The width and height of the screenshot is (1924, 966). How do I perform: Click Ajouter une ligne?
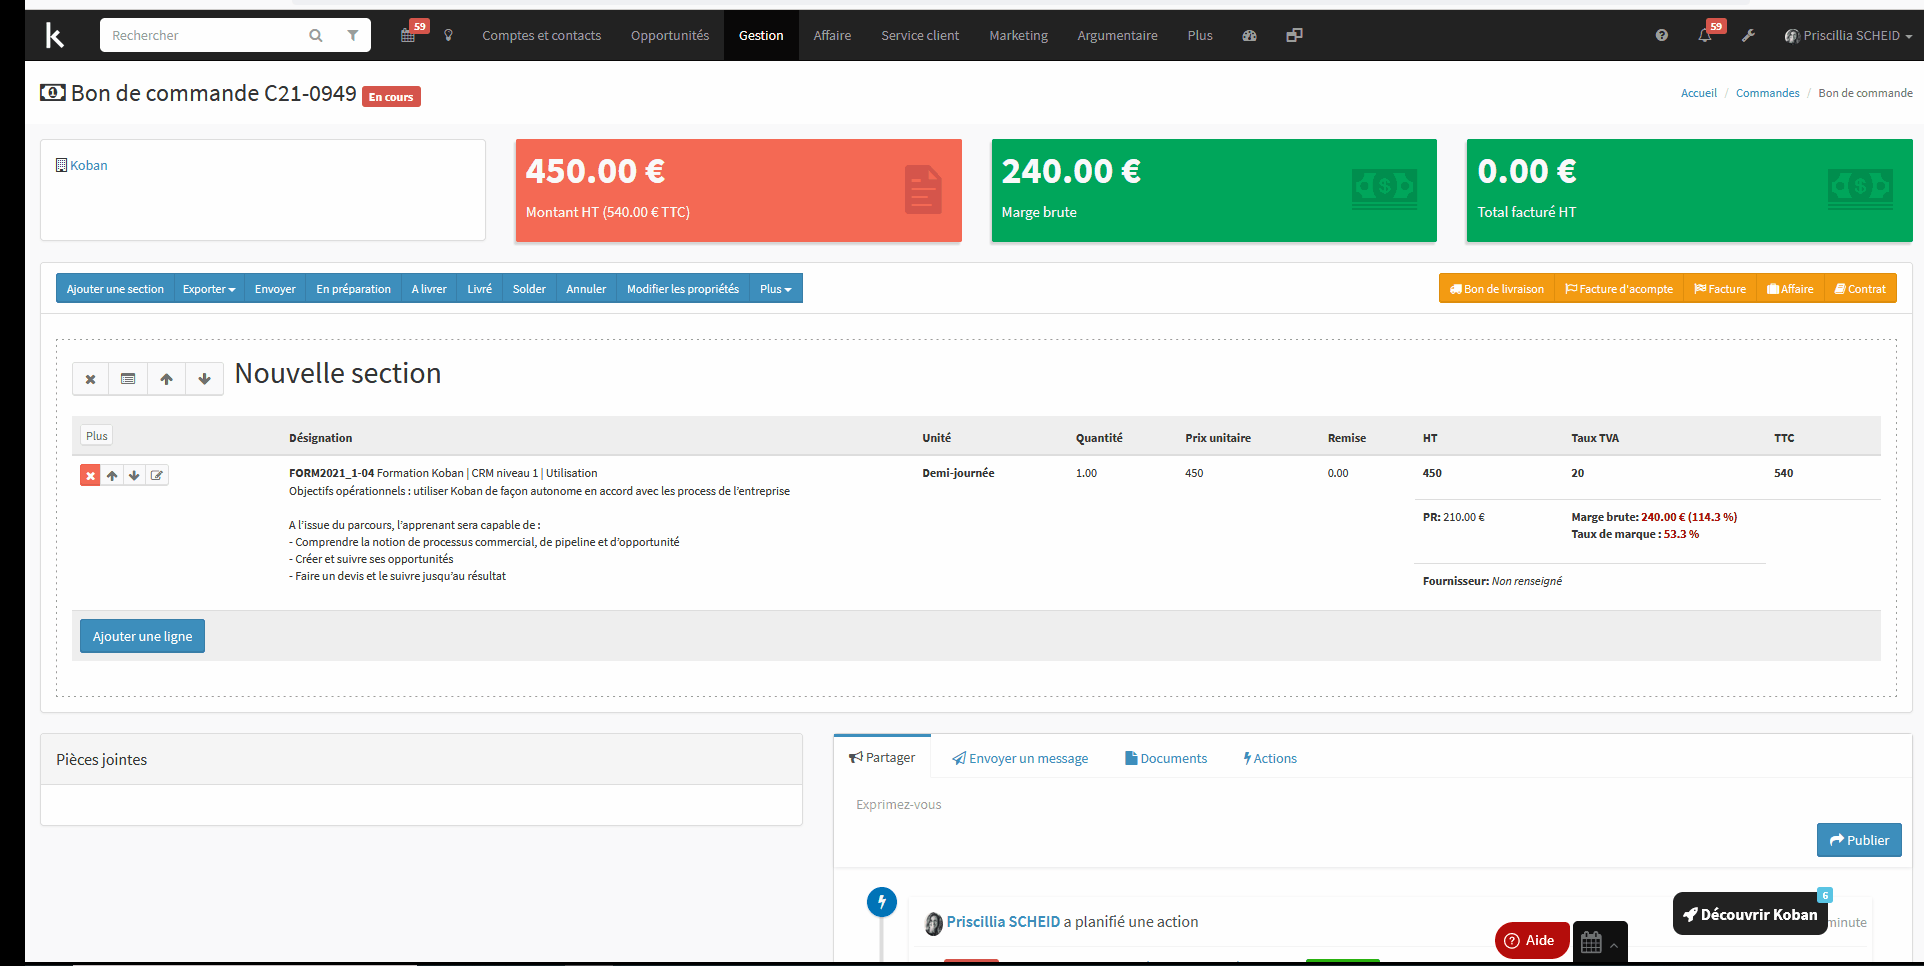click(142, 636)
